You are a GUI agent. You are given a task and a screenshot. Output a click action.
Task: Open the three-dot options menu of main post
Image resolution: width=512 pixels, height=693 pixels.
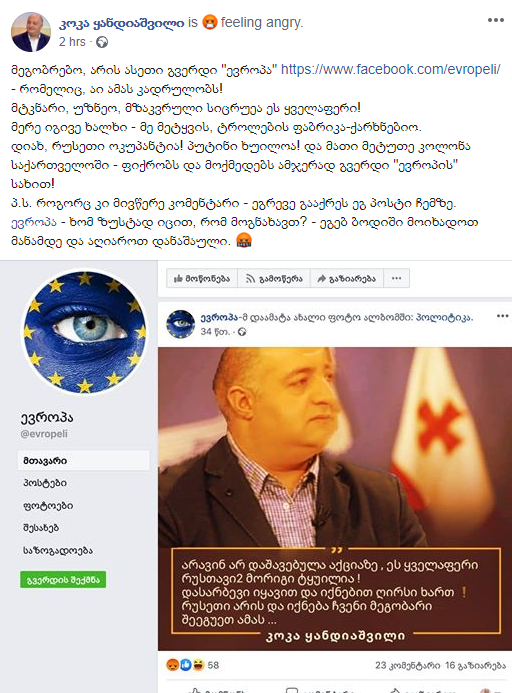tap(496, 20)
